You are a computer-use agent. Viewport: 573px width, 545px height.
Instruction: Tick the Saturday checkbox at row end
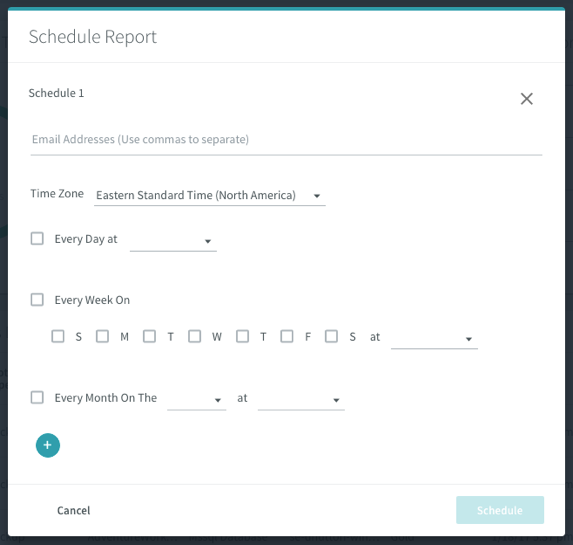[x=331, y=336]
